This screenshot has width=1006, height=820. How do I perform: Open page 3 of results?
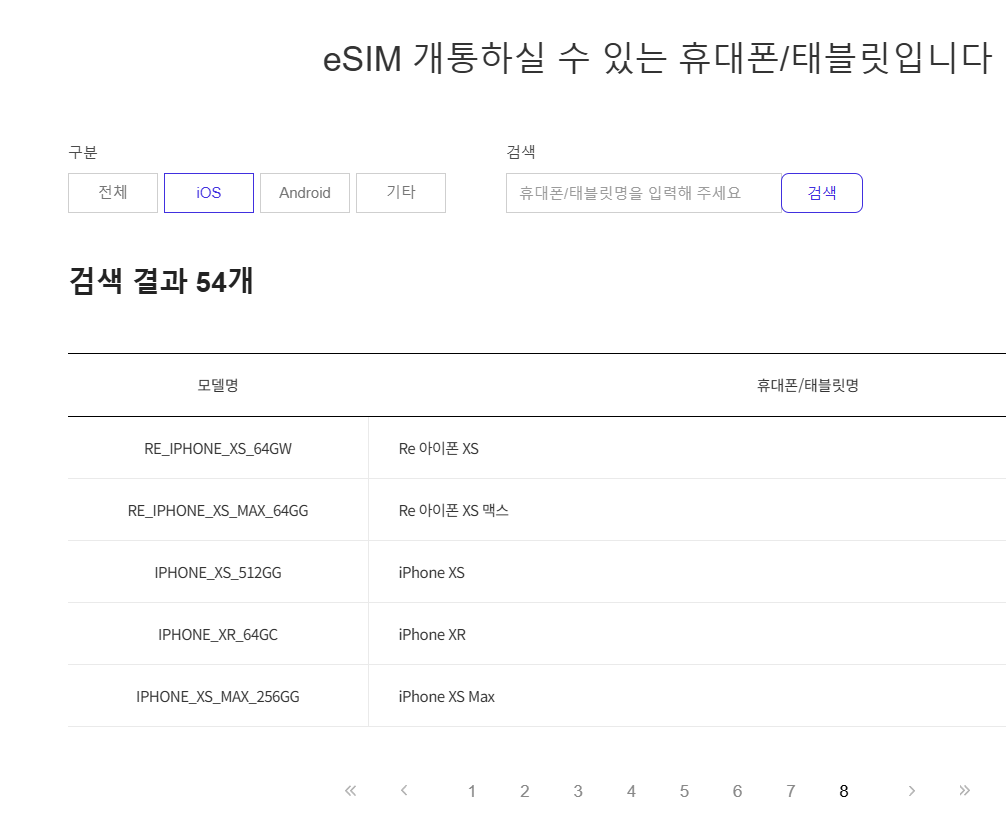click(578, 791)
